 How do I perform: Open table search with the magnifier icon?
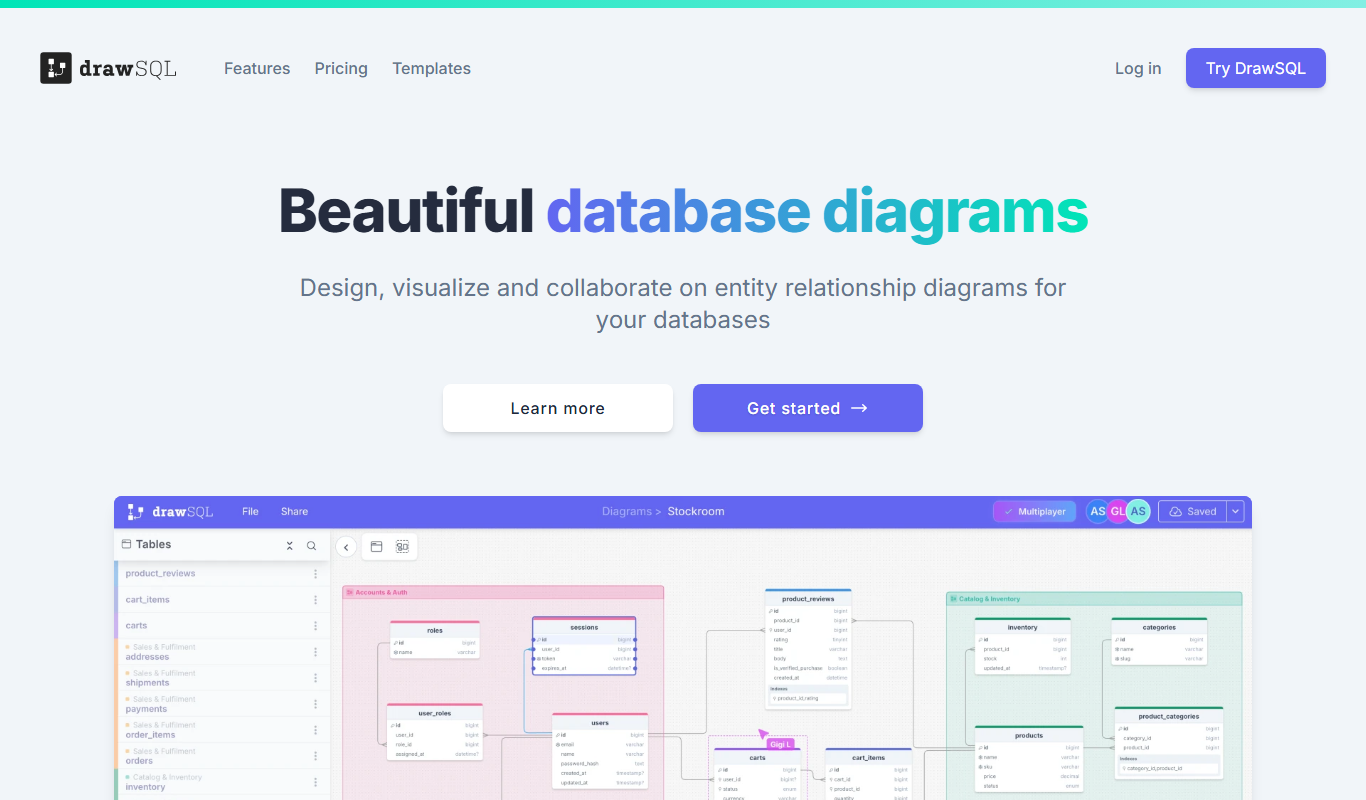(x=312, y=546)
